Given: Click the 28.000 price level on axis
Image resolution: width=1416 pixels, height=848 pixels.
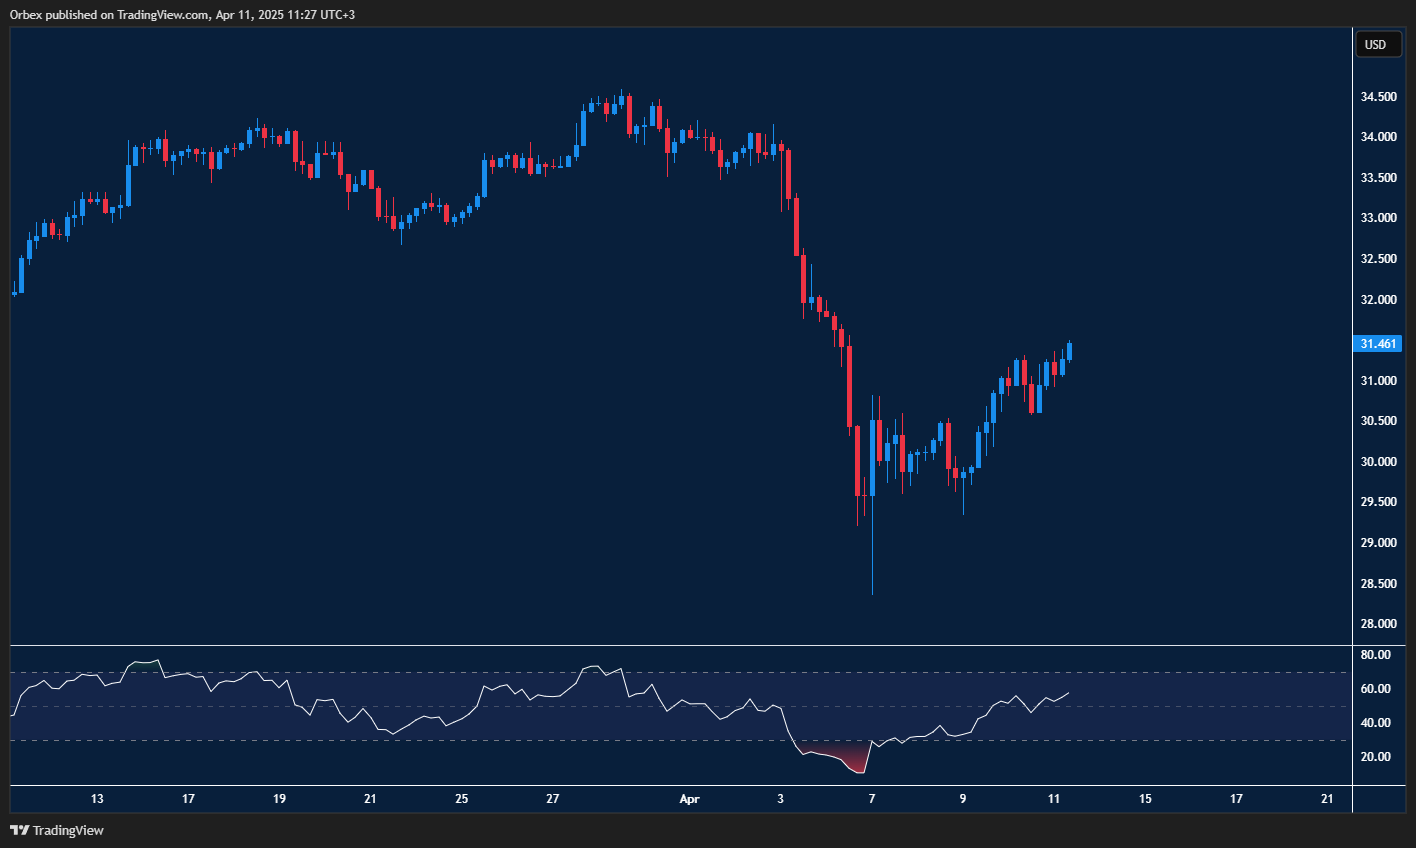Looking at the screenshot, I should (1378, 624).
